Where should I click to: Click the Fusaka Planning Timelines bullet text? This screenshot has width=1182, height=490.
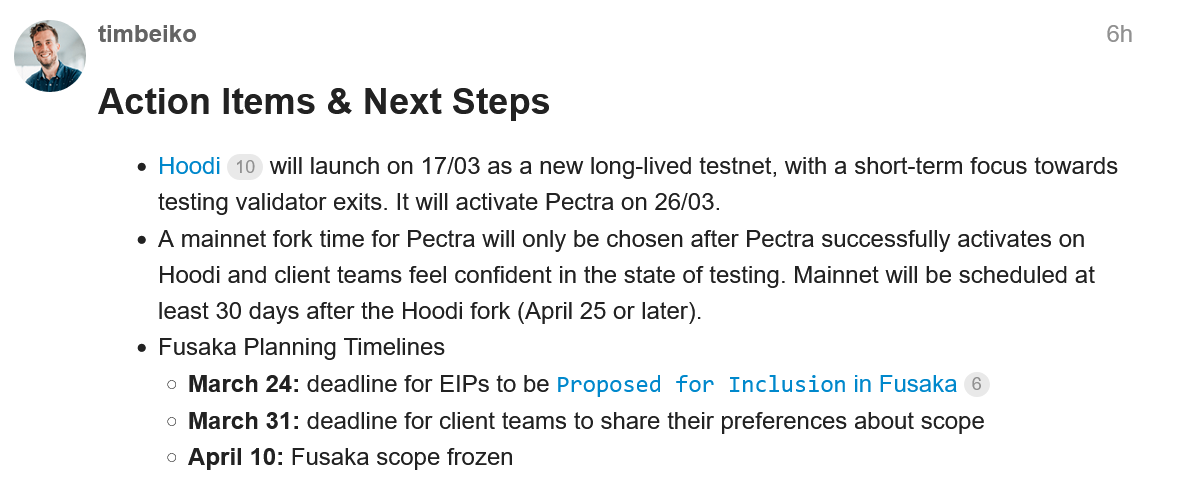click(301, 347)
